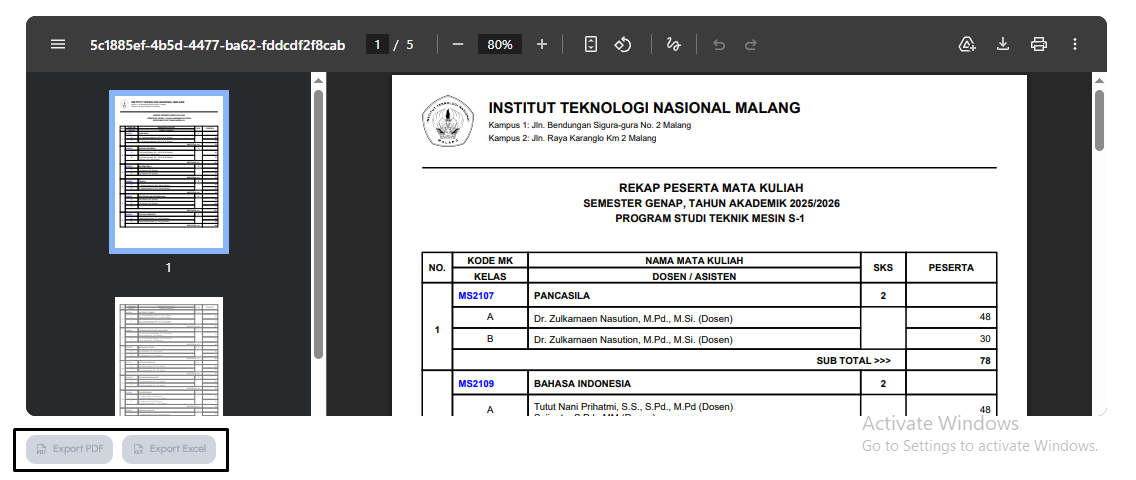This screenshot has width=1136, height=480.
Task: Click the Kampus 2 address line
Action: pos(572,138)
